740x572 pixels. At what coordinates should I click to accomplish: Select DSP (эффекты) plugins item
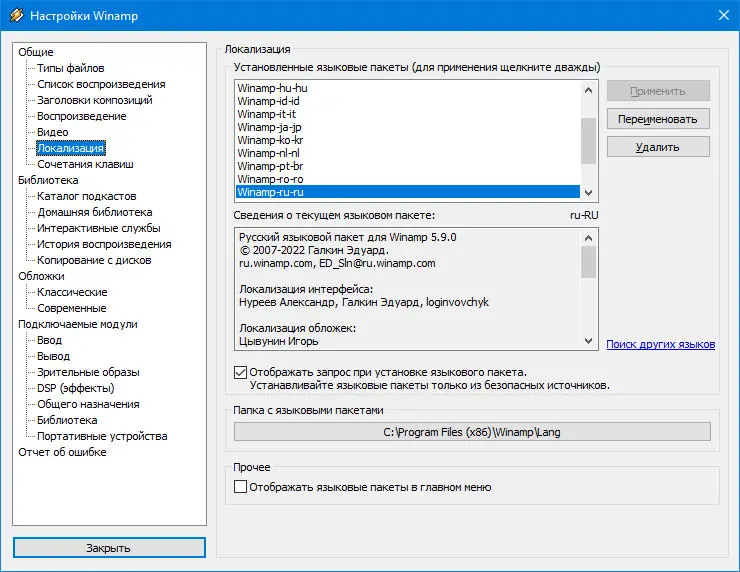pyautogui.click(x=76, y=388)
